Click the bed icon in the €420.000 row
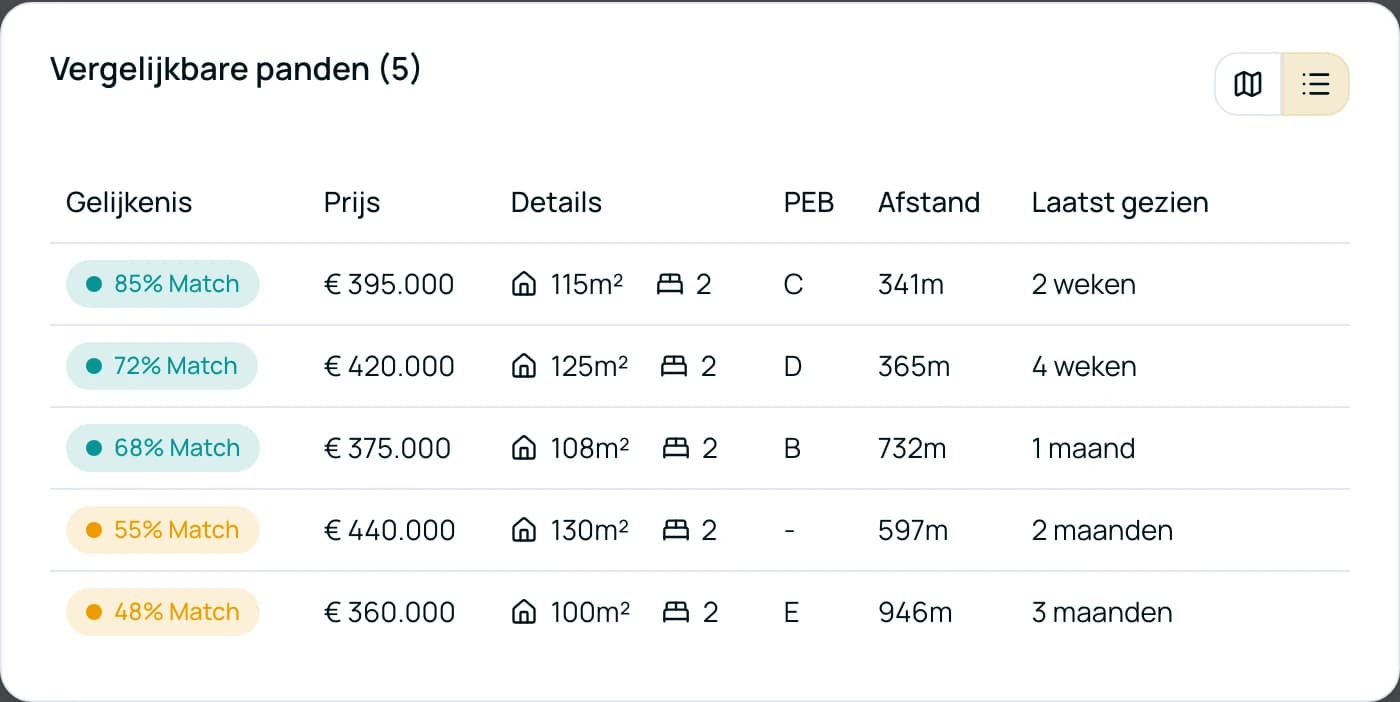This screenshot has width=1400, height=702. (x=674, y=367)
